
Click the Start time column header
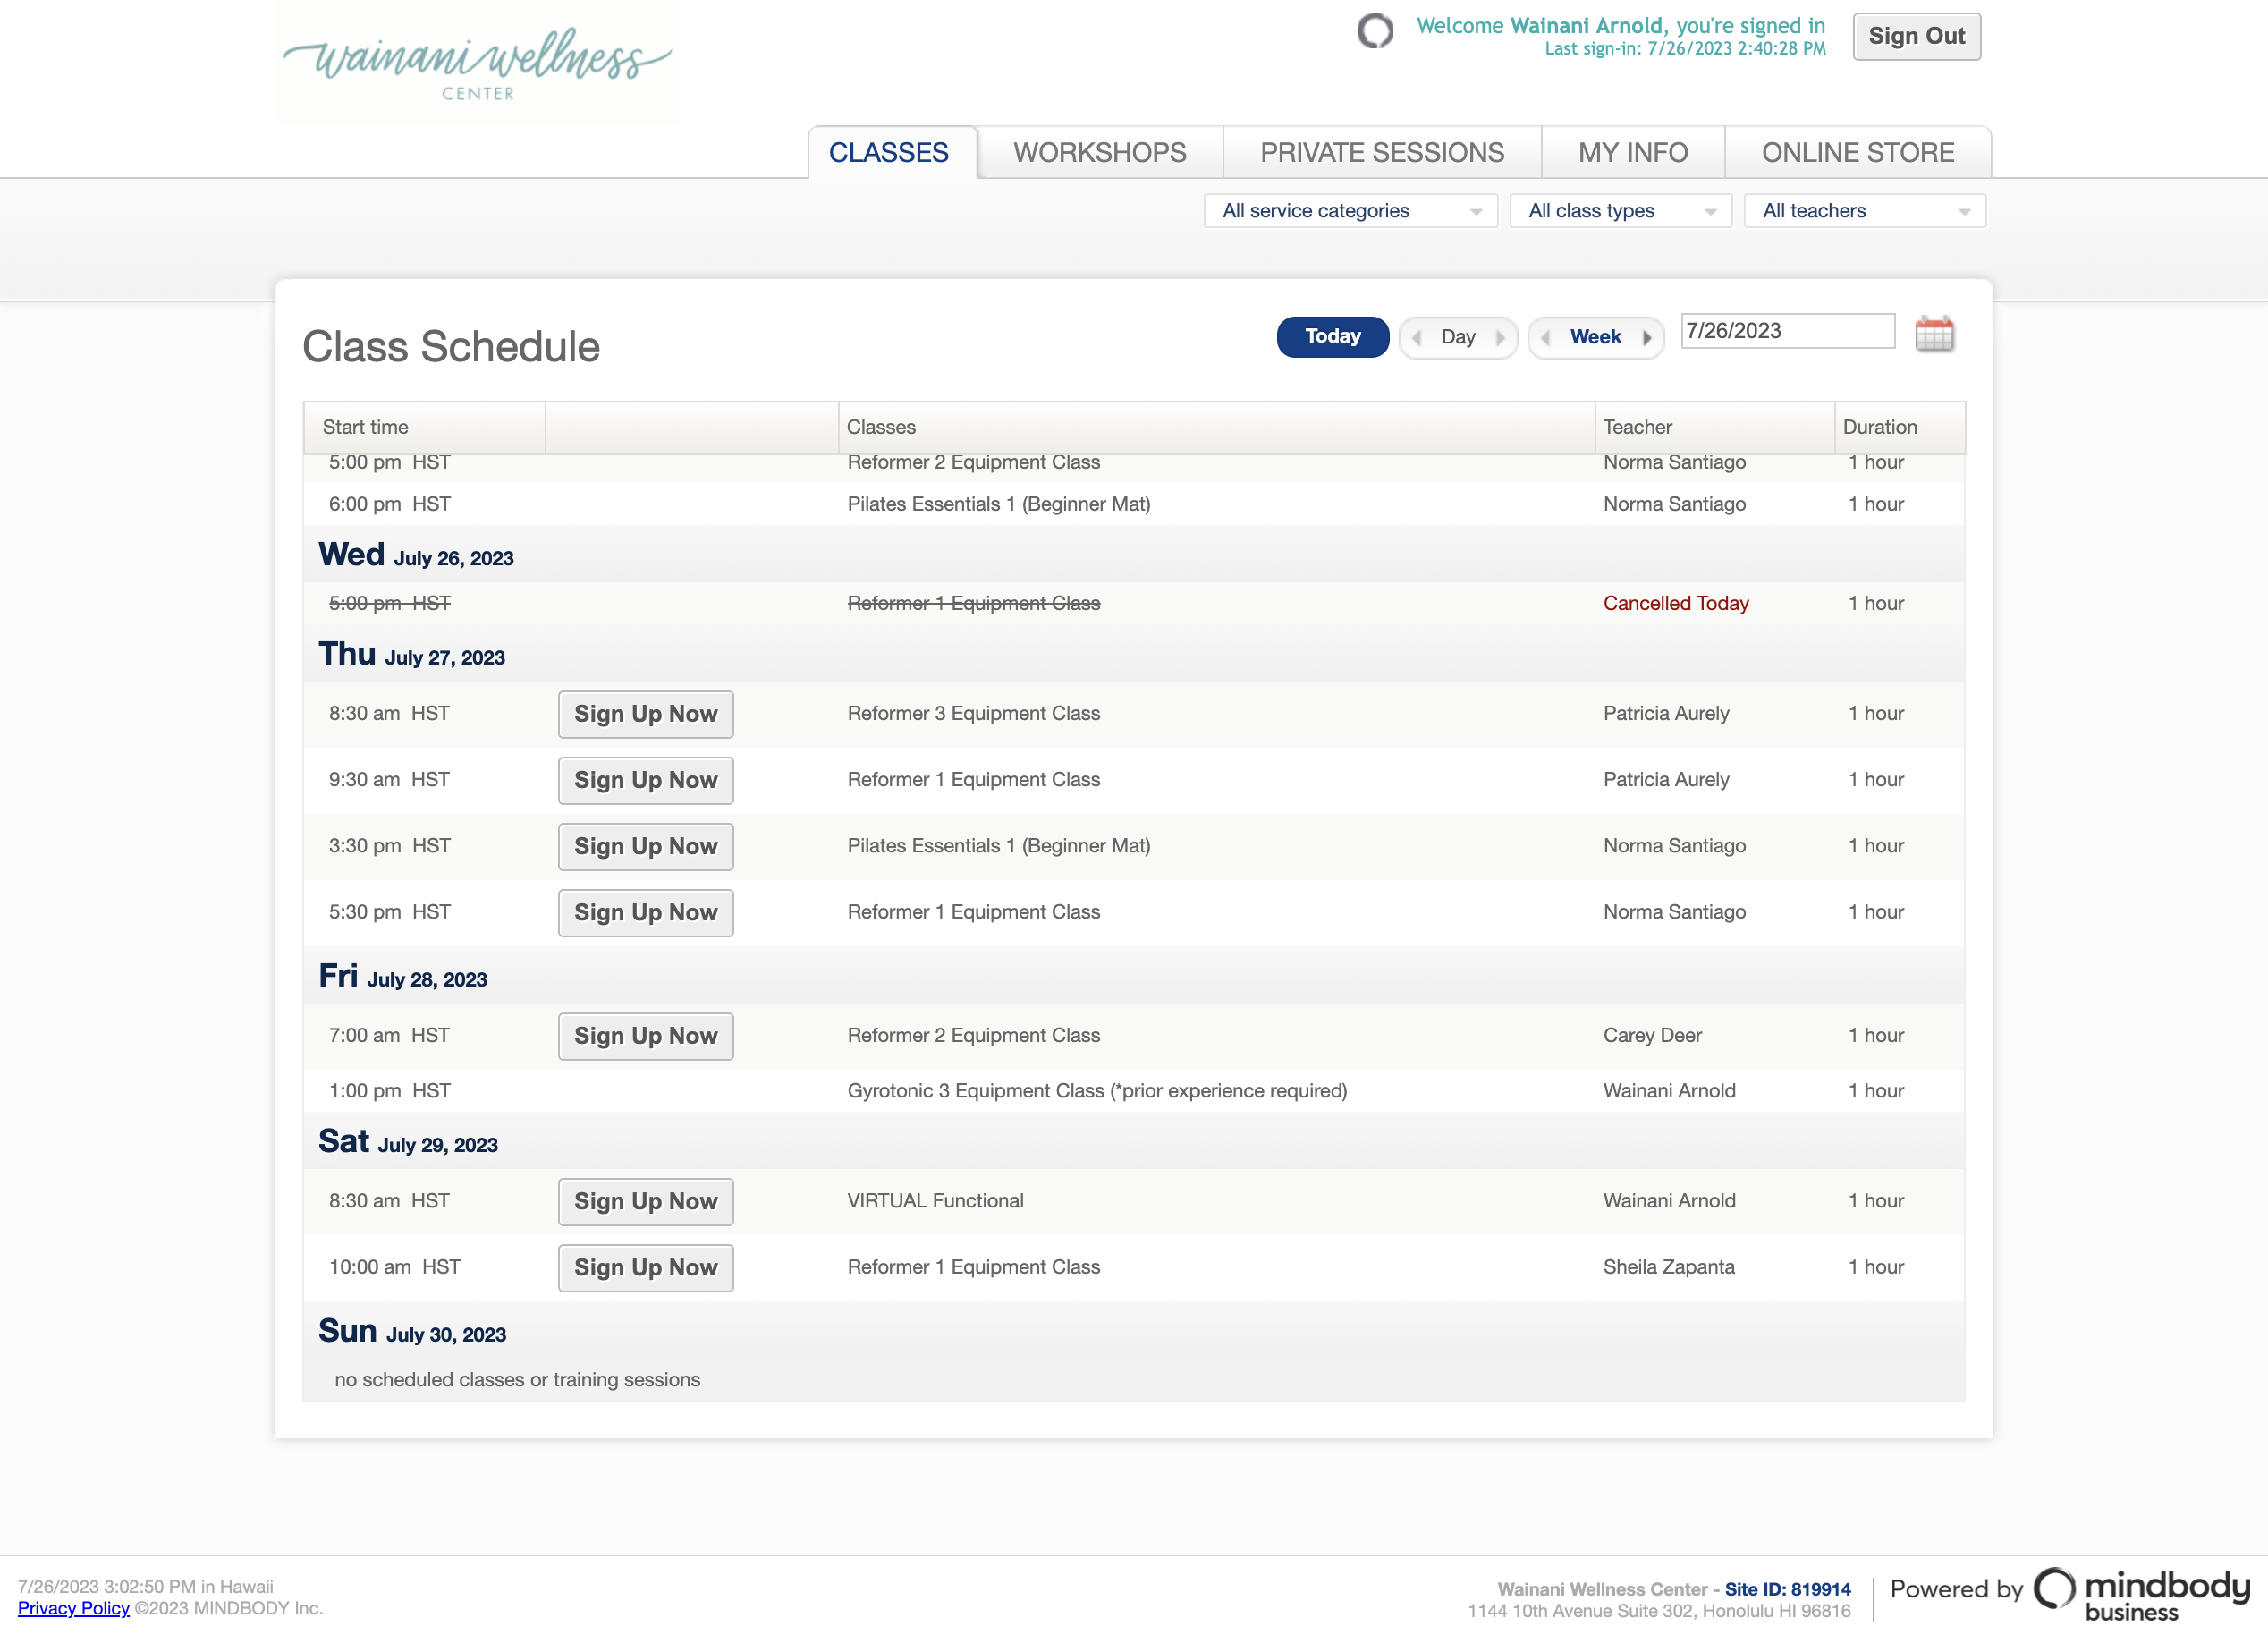click(x=425, y=427)
